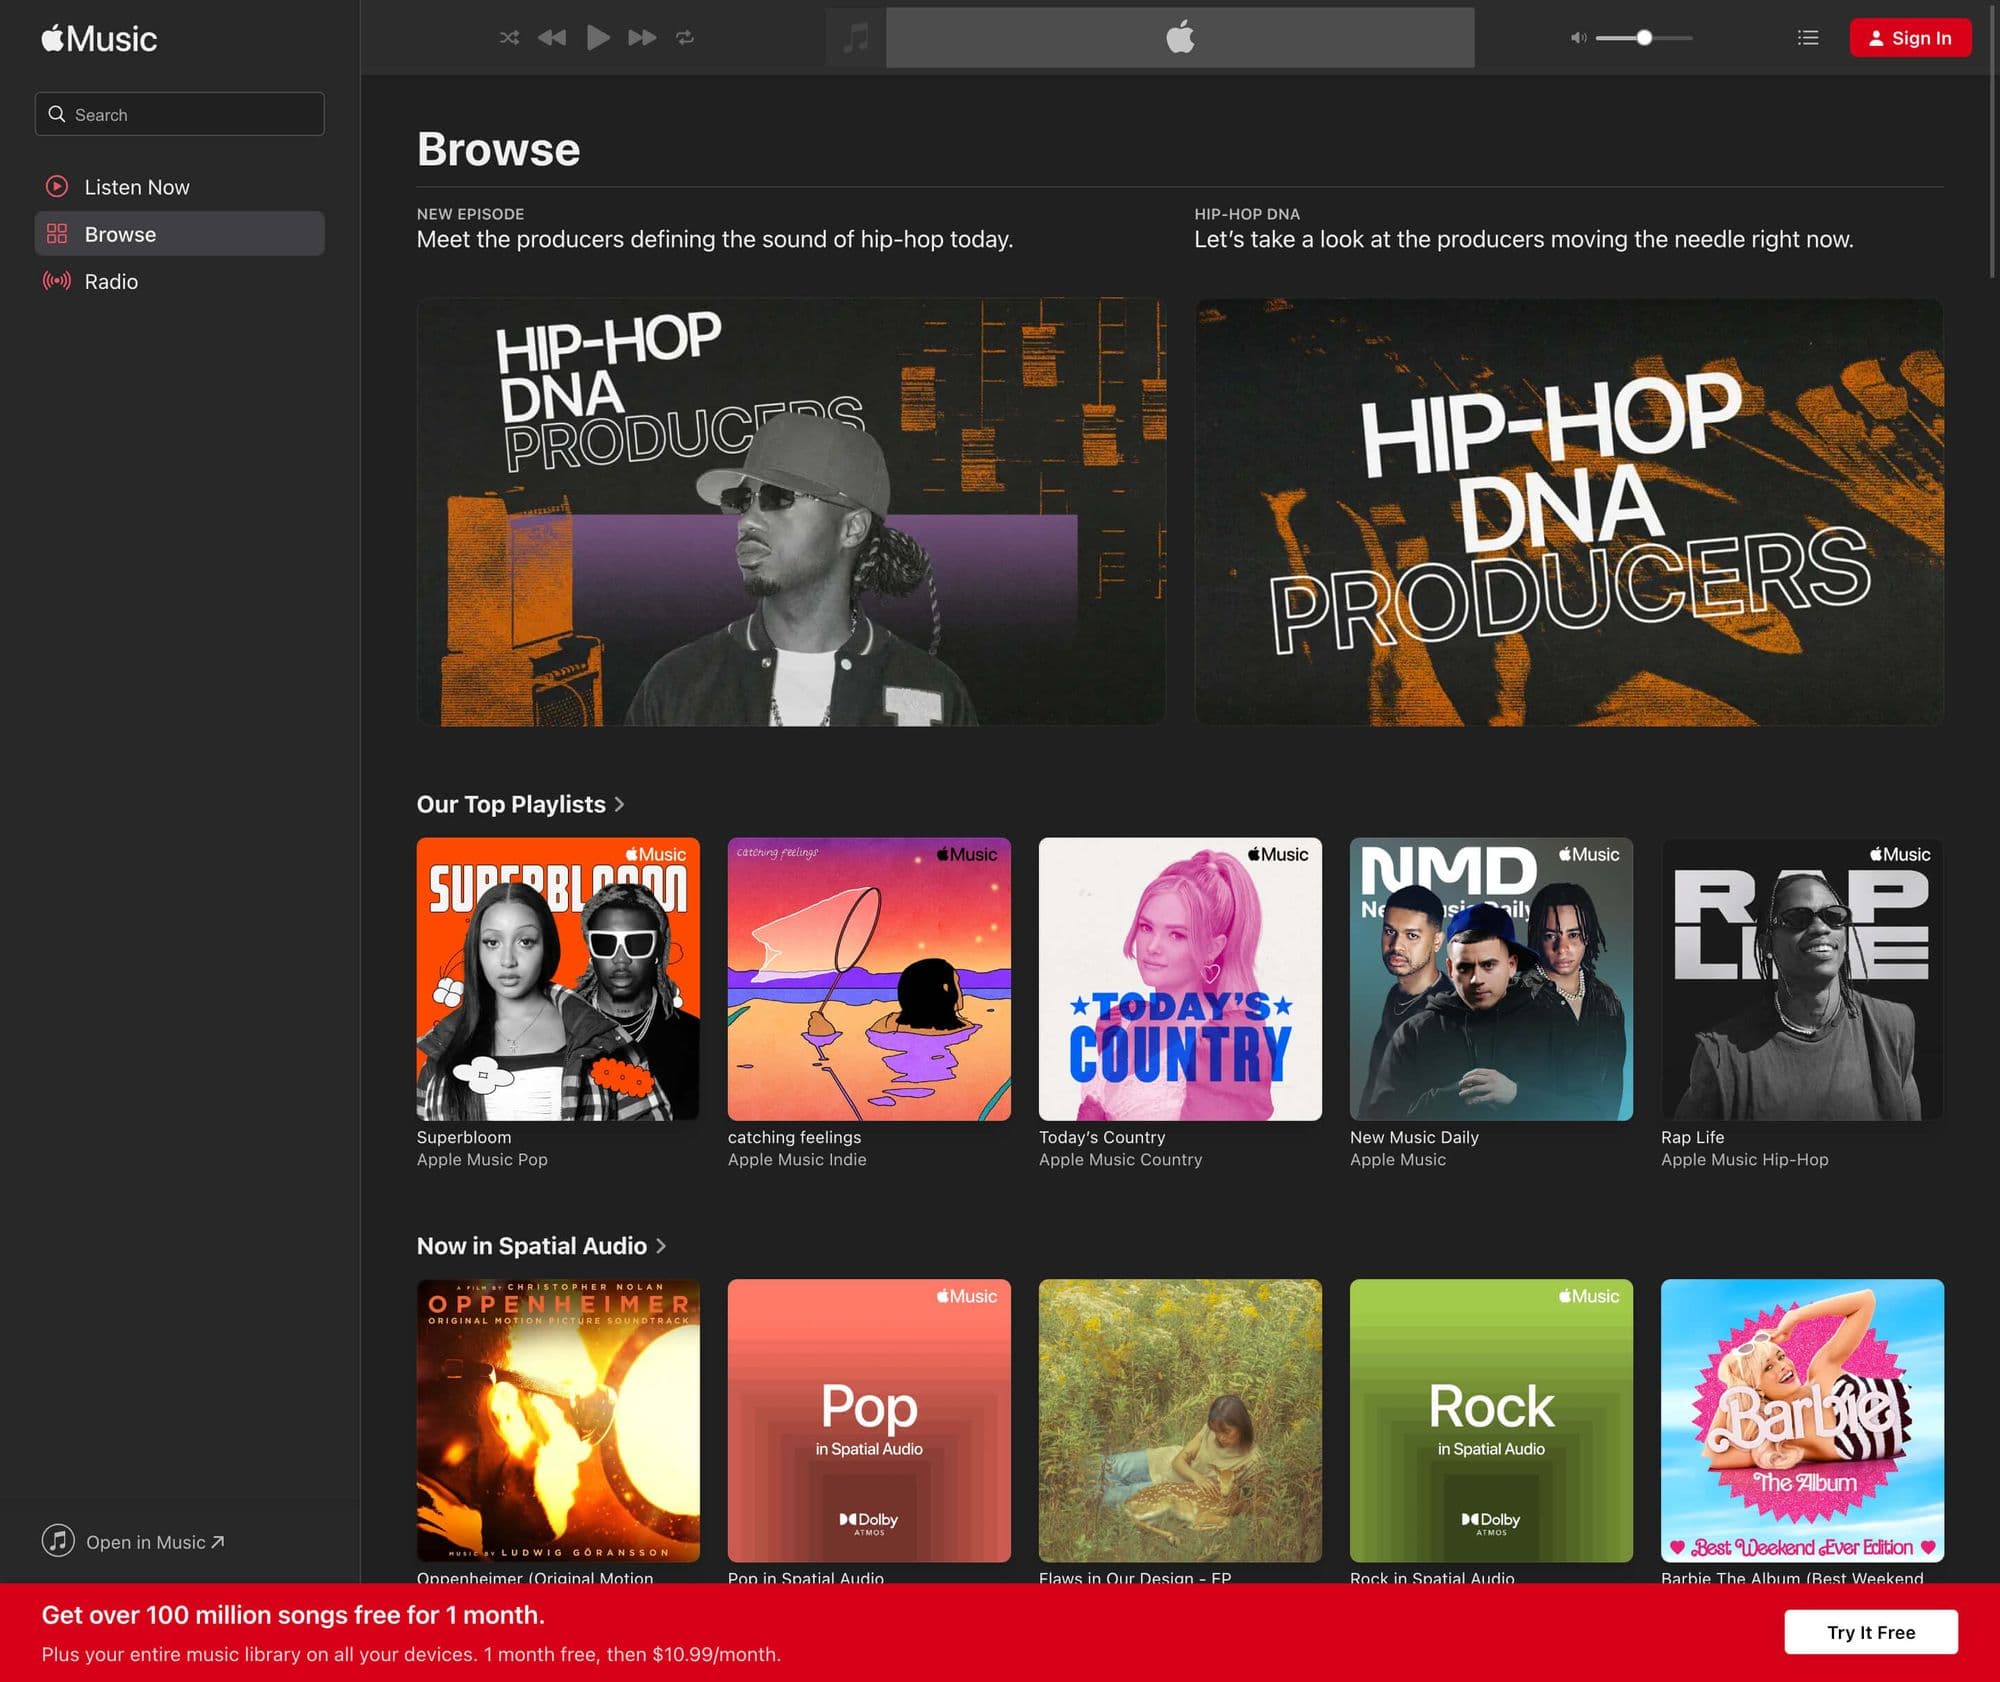Click the Sign In button

click(x=1908, y=37)
